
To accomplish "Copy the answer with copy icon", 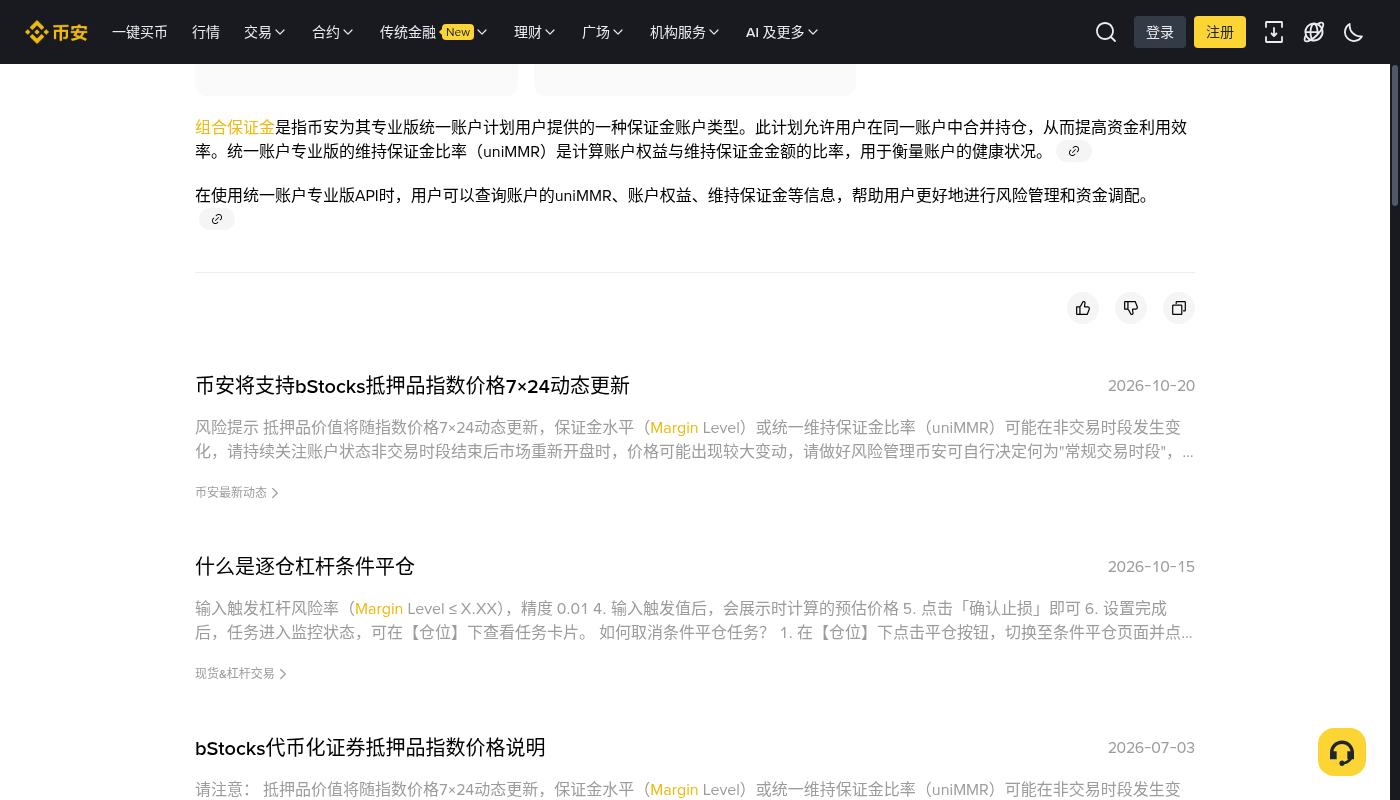I will pyautogui.click(x=1179, y=308).
